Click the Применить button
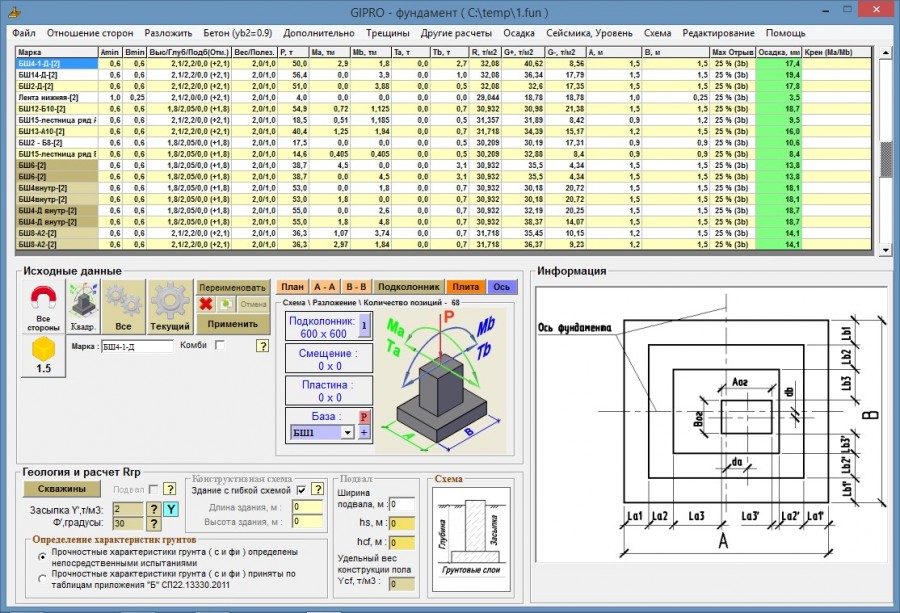The height and width of the screenshot is (613, 900). (x=232, y=324)
